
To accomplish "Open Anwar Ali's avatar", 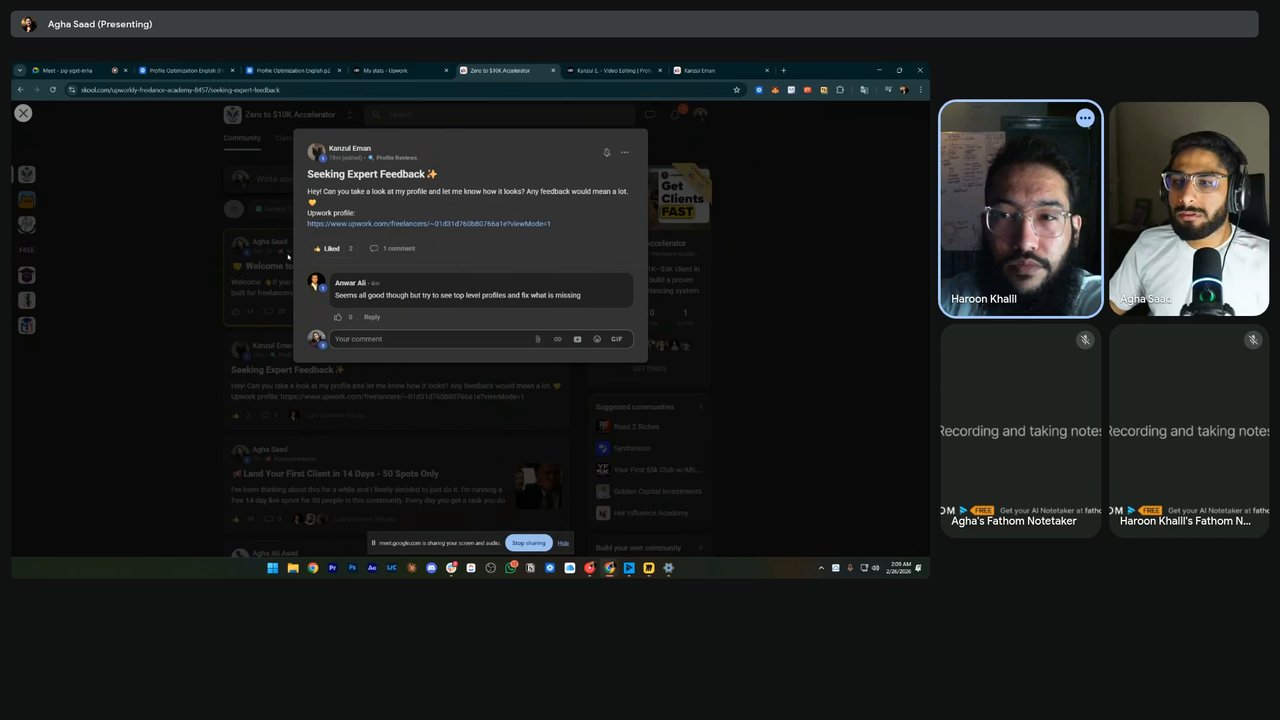I will pyautogui.click(x=316, y=282).
